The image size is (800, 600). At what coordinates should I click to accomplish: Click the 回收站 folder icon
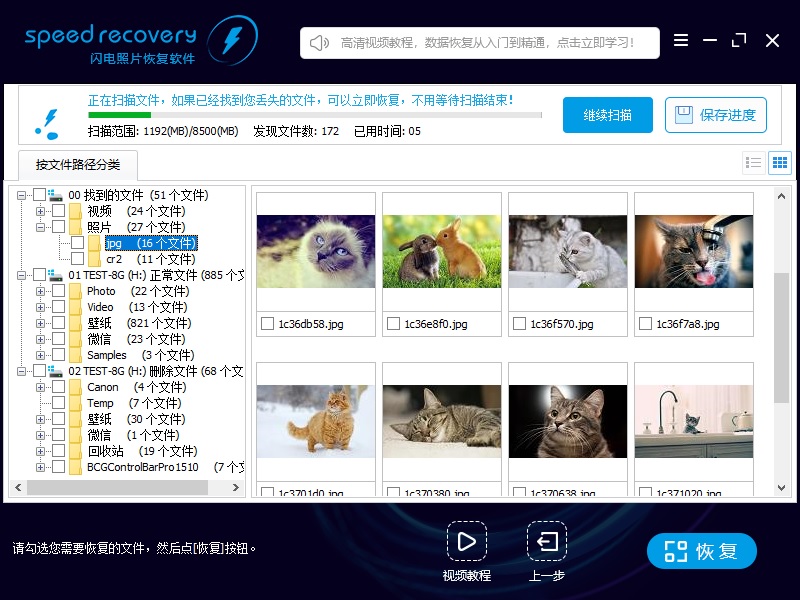tap(76, 451)
